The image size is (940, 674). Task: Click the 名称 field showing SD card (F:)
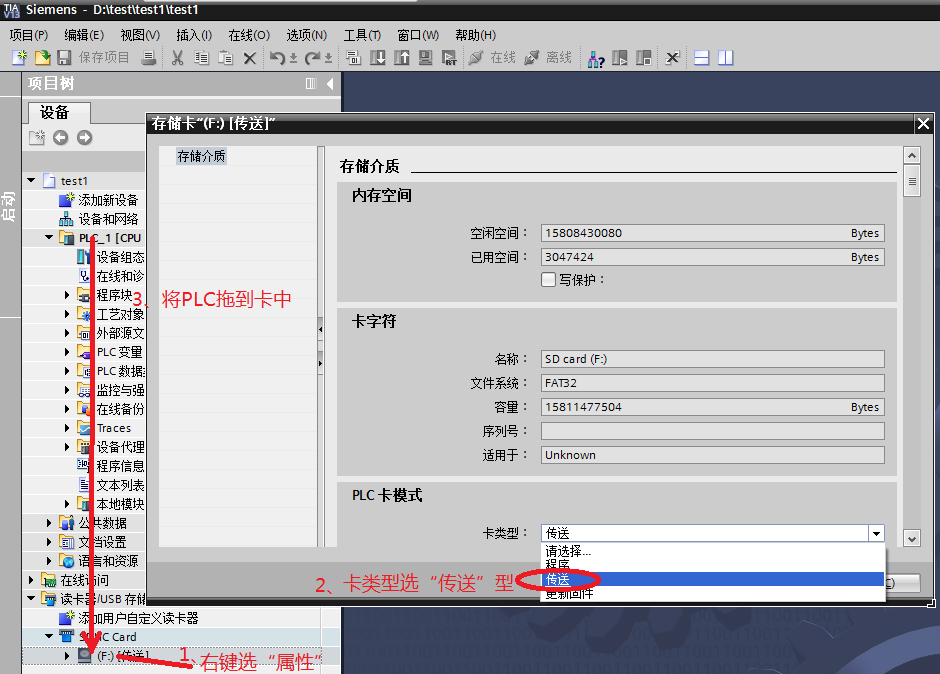[712, 359]
